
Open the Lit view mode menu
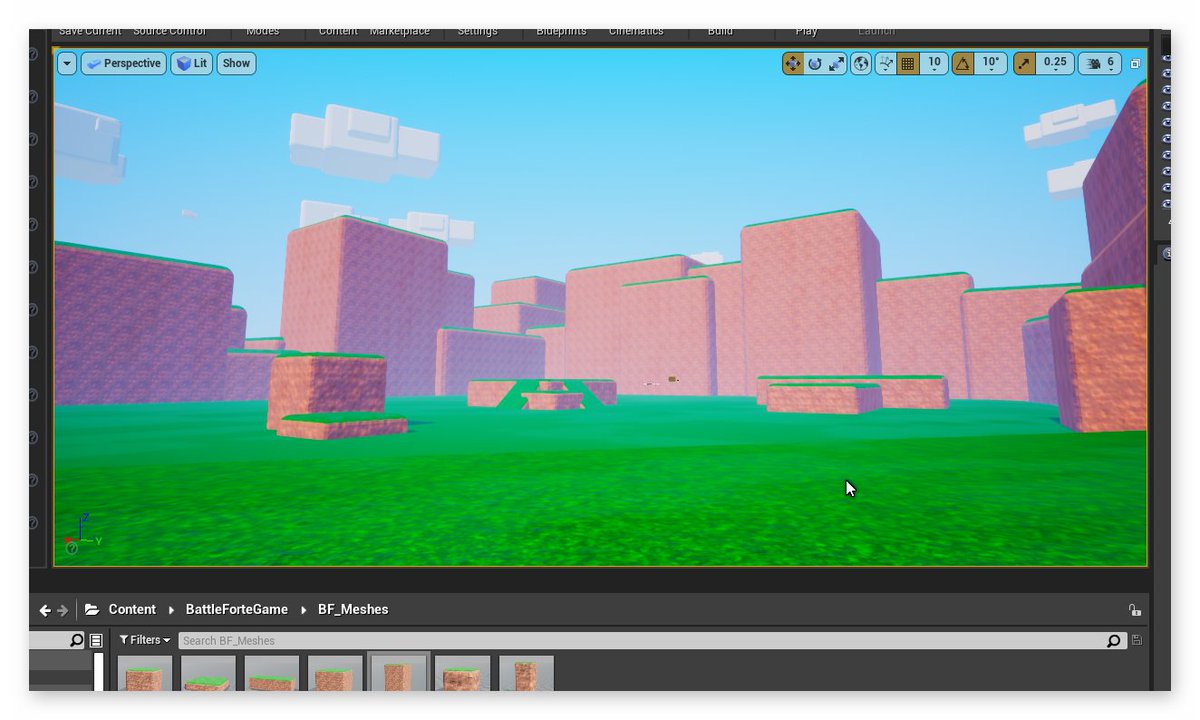pyautogui.click(x=192, y=64)
